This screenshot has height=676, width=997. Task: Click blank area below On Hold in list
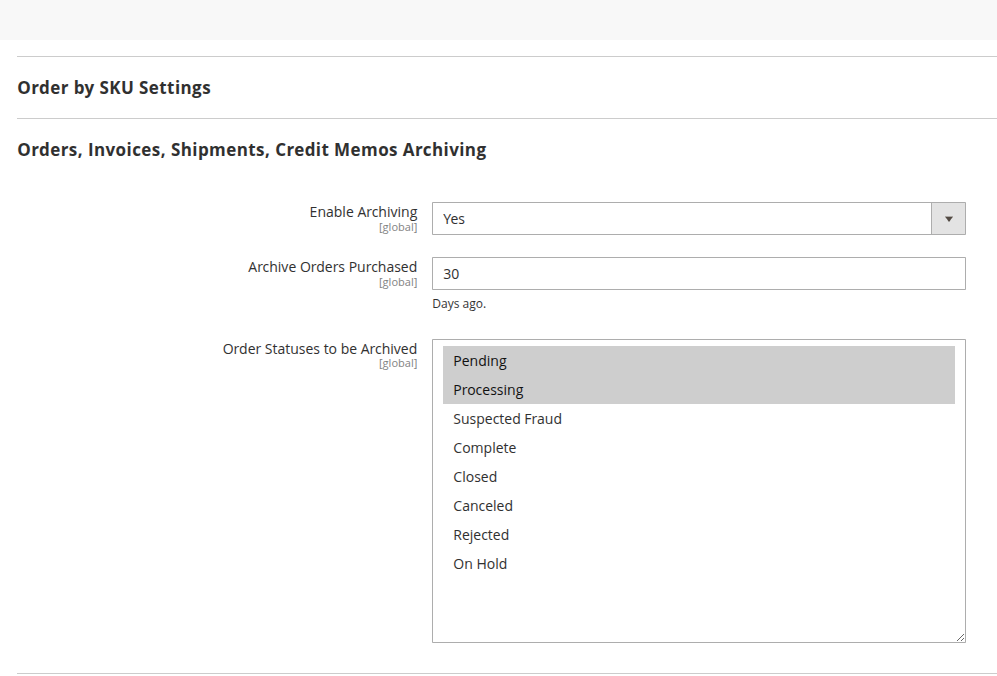(x=698, y=605)
